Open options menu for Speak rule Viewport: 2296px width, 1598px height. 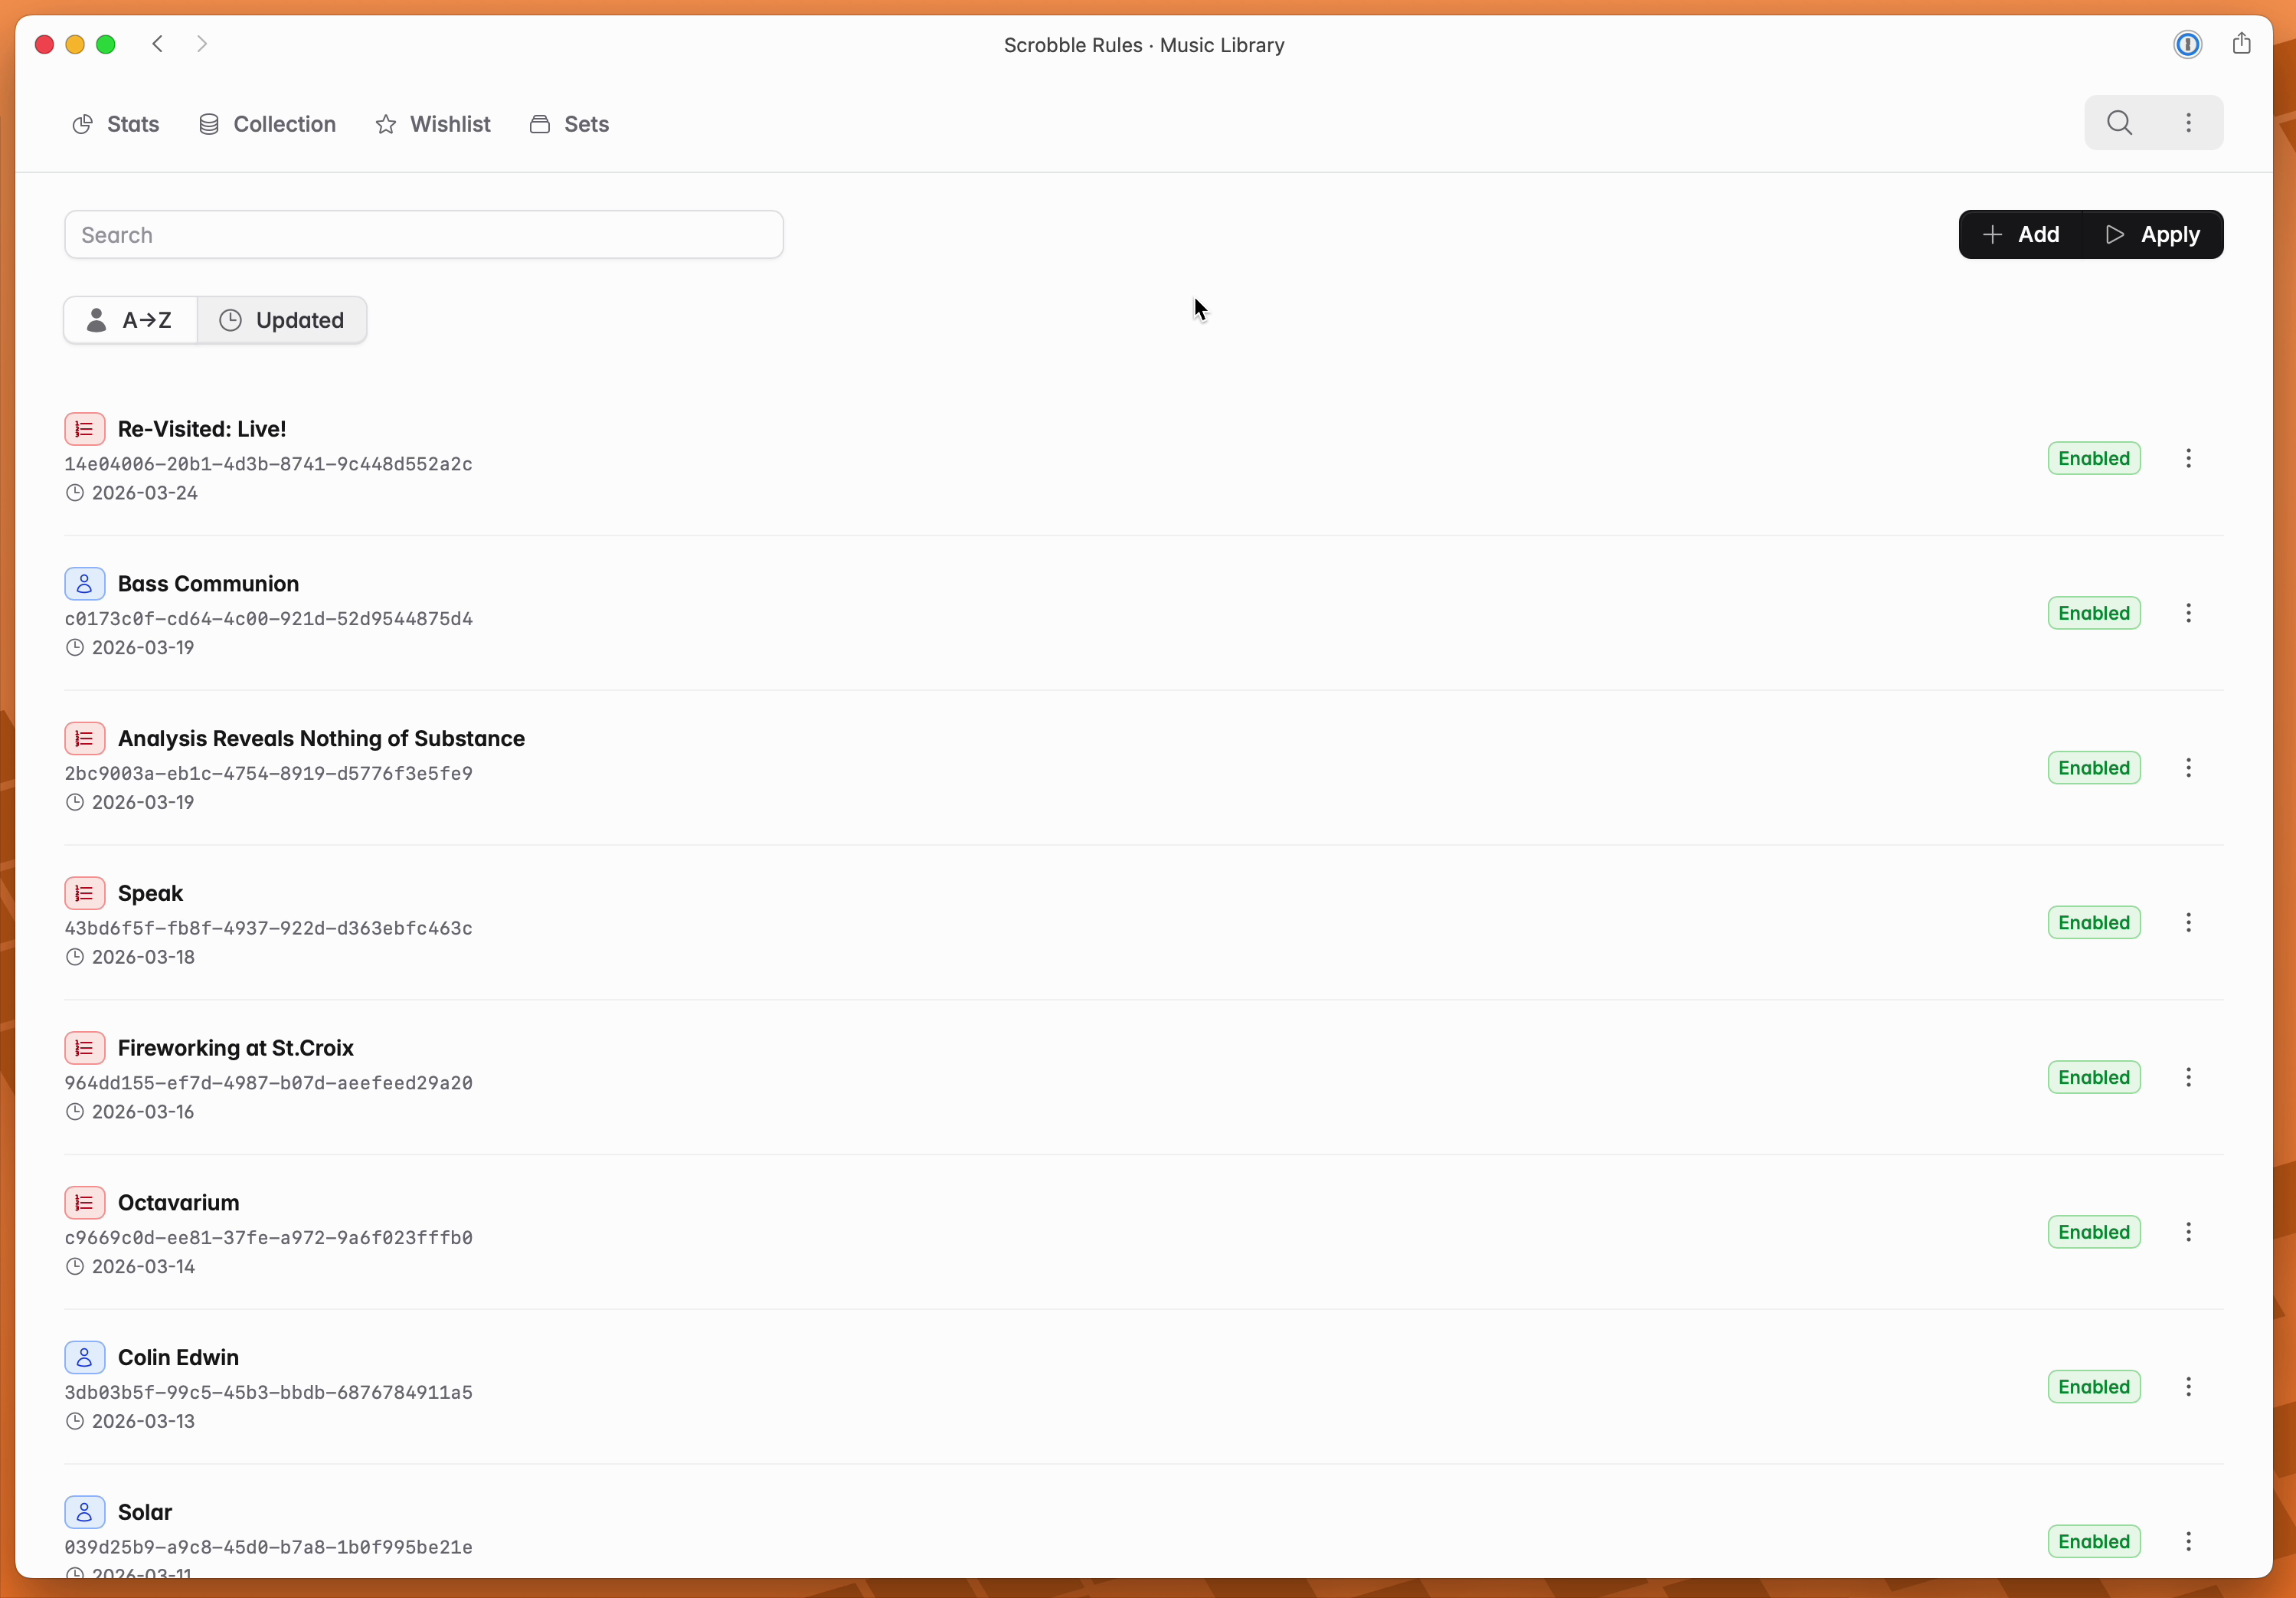pos(2188,923)
